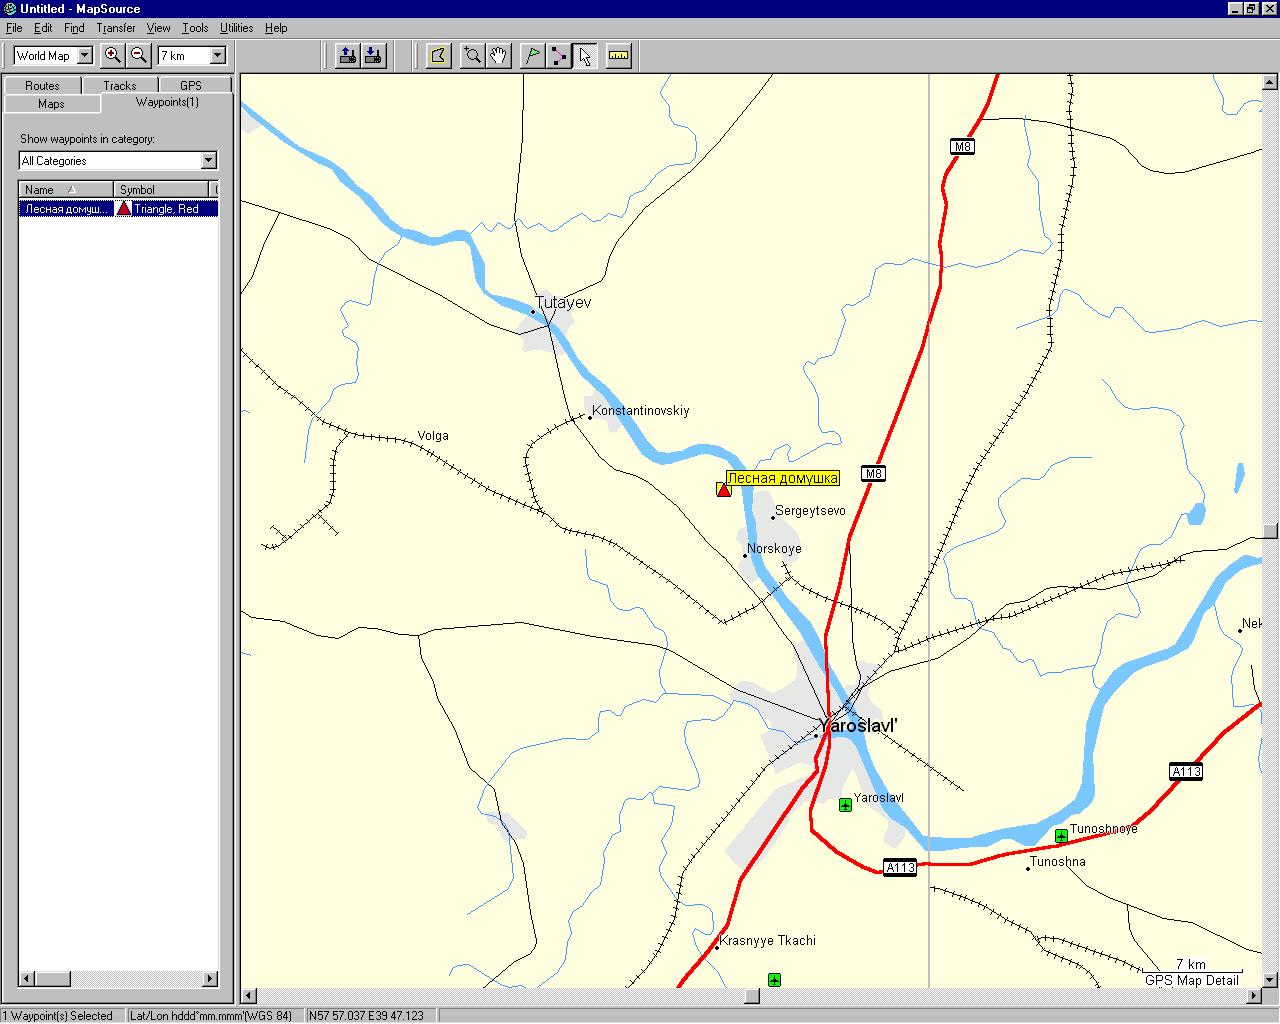Screen dimensions: 1280x1024
Task: Click the waypoint list scroll right arrow
Action: (210, 979)
